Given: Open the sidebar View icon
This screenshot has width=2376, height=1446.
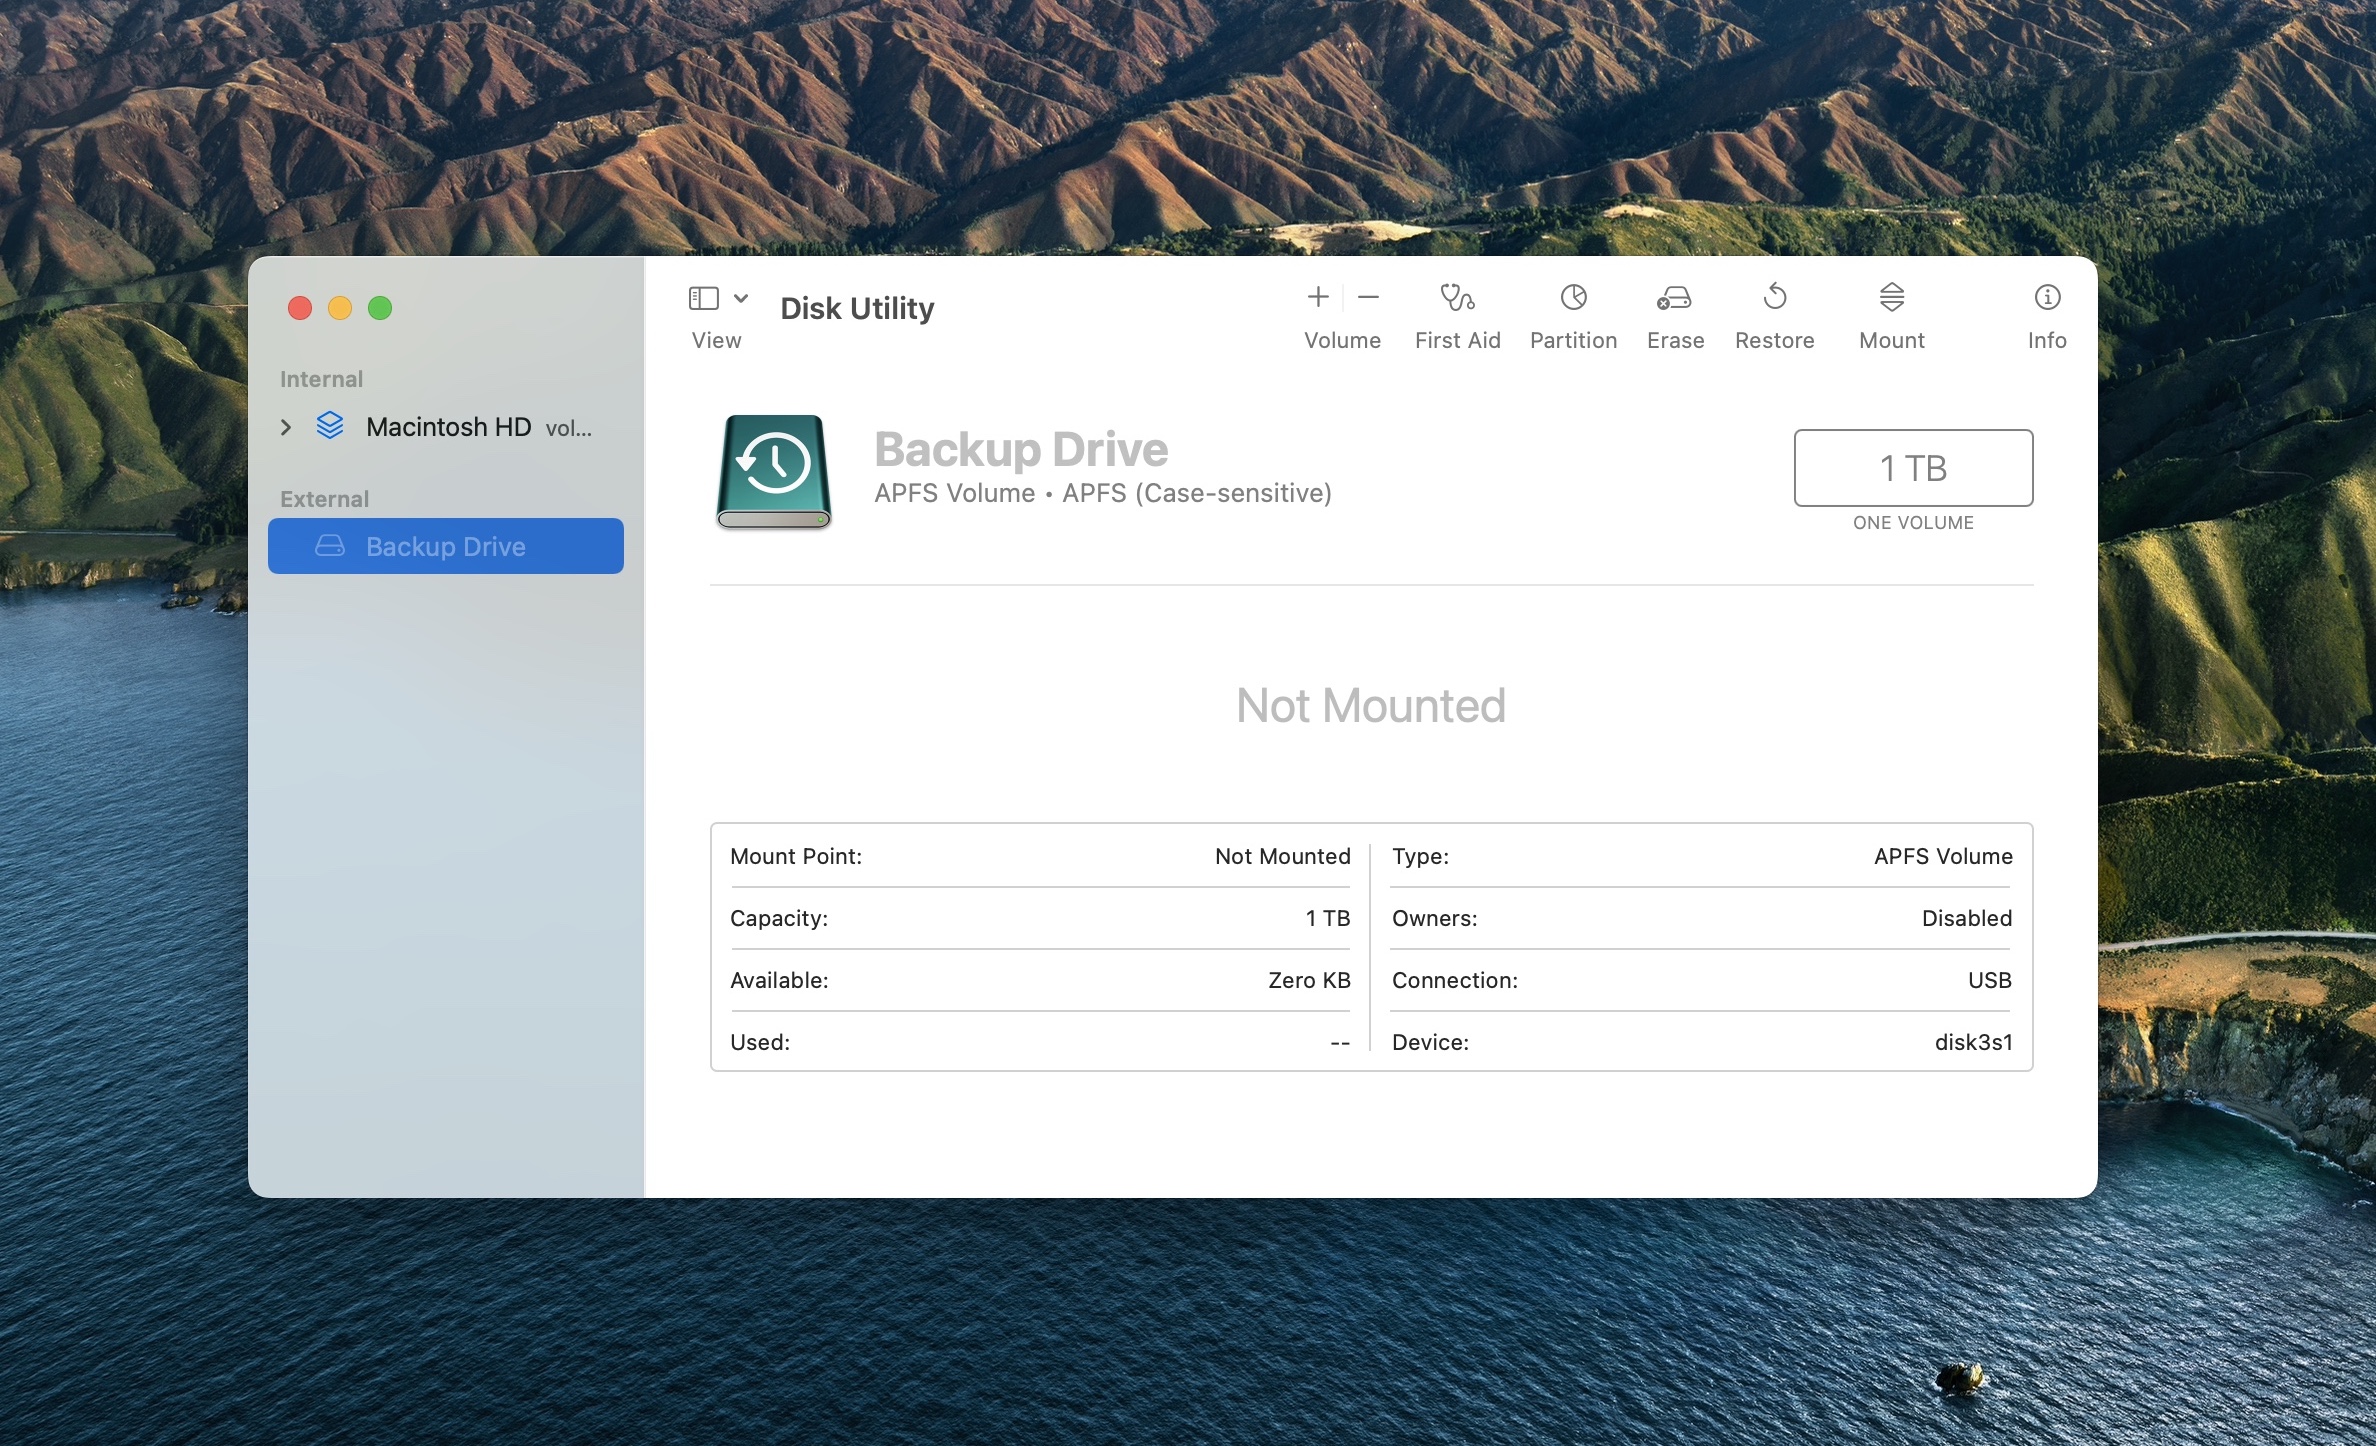Looking at the screenshot, I should 704,298.
